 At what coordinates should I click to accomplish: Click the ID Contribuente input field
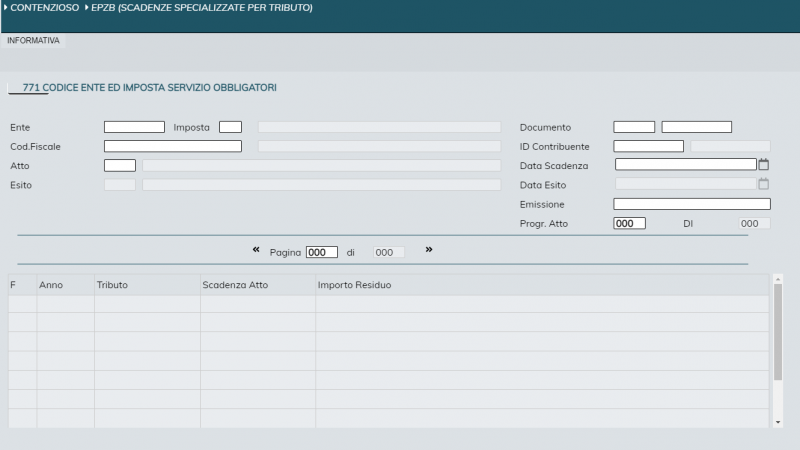tap(648, 146)
